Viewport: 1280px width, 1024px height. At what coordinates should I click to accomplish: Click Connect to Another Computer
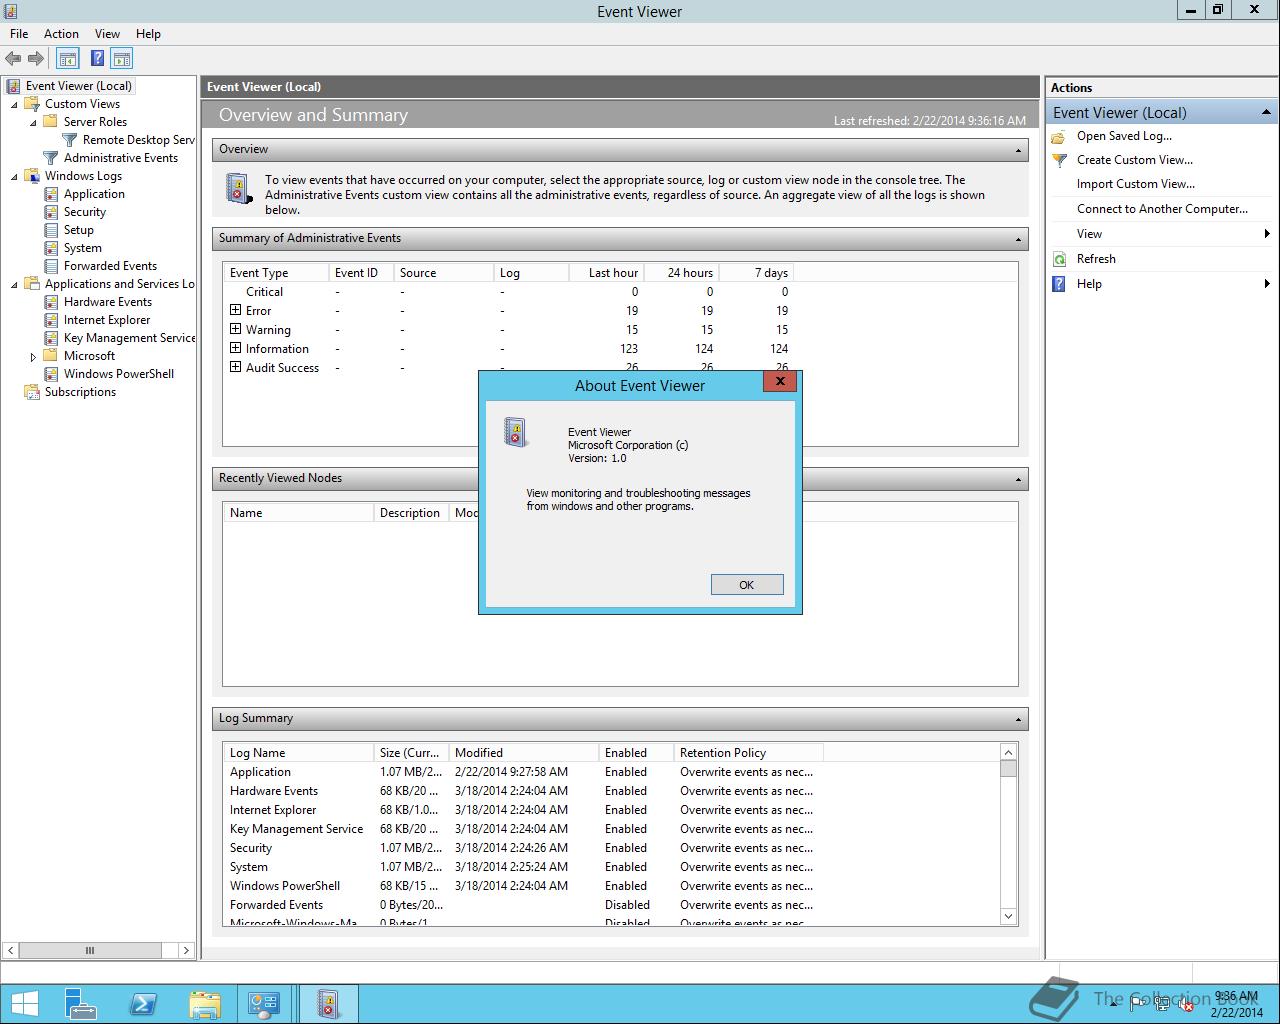pyautogui.click(x=1161, y=208)
